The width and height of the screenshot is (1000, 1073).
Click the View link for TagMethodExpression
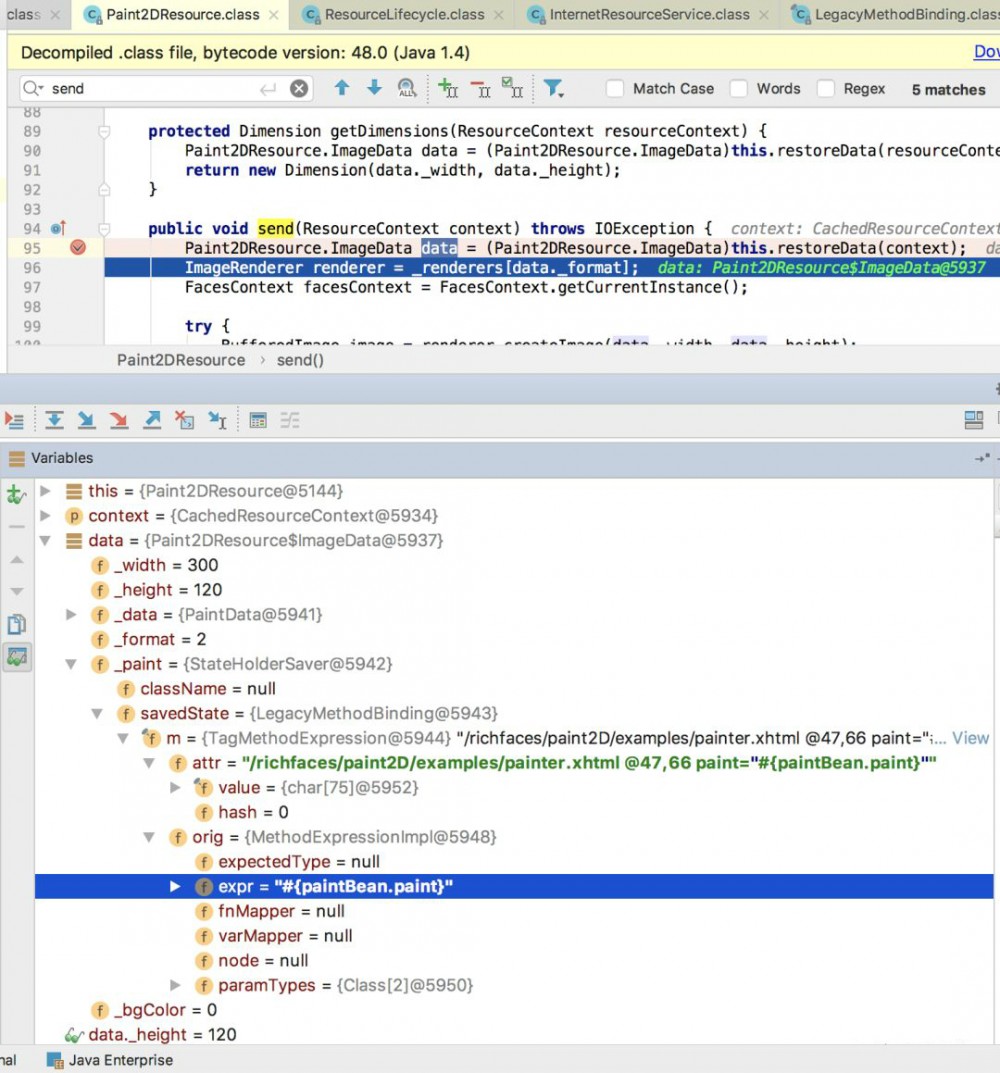(970, 738)
